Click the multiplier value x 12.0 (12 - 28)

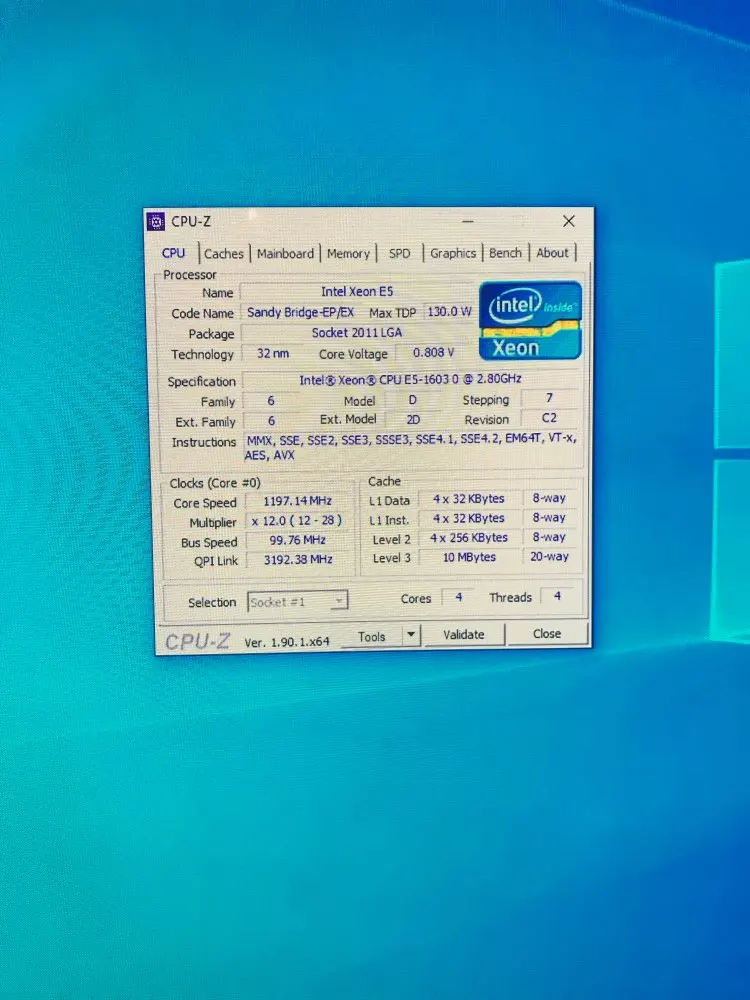tap(297, 520)
